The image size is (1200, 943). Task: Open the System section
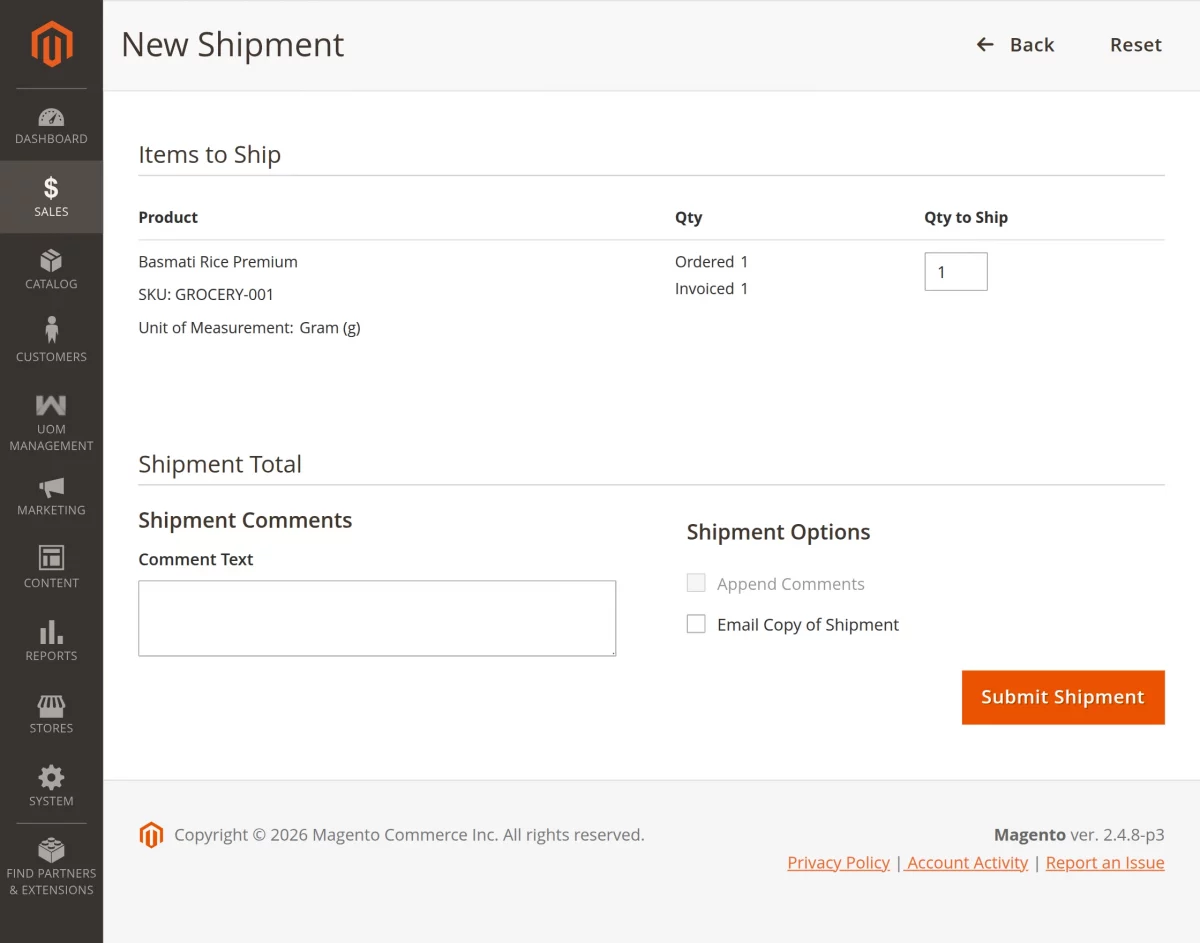tap(51, 786)
